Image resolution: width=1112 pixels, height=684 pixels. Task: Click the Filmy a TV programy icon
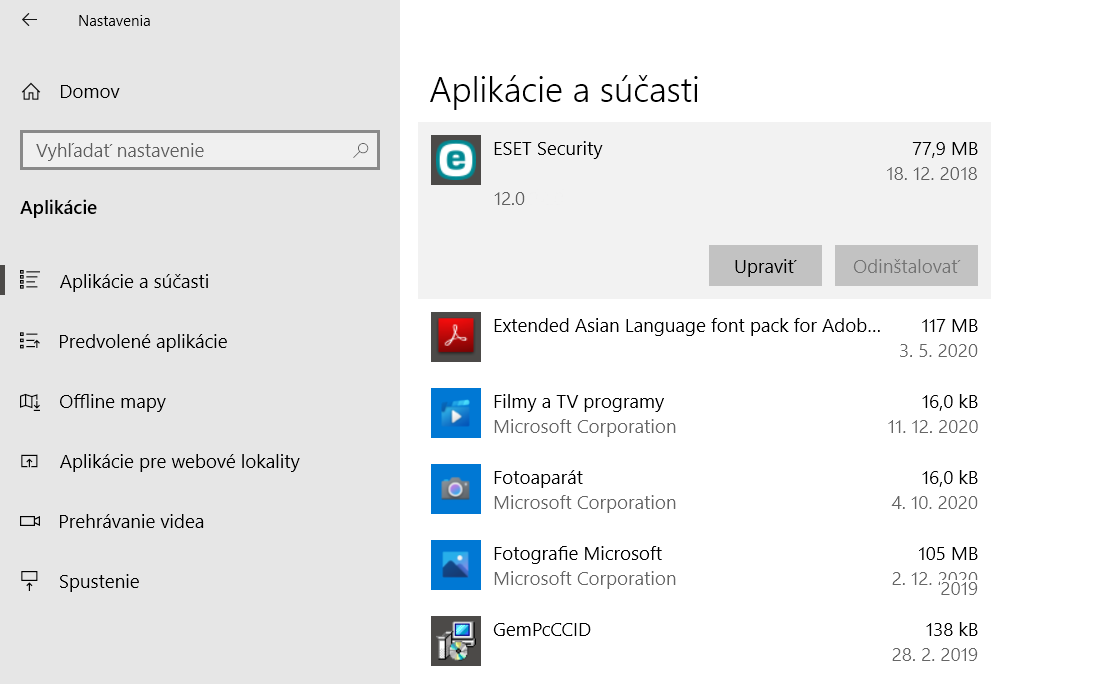(456, 413)
